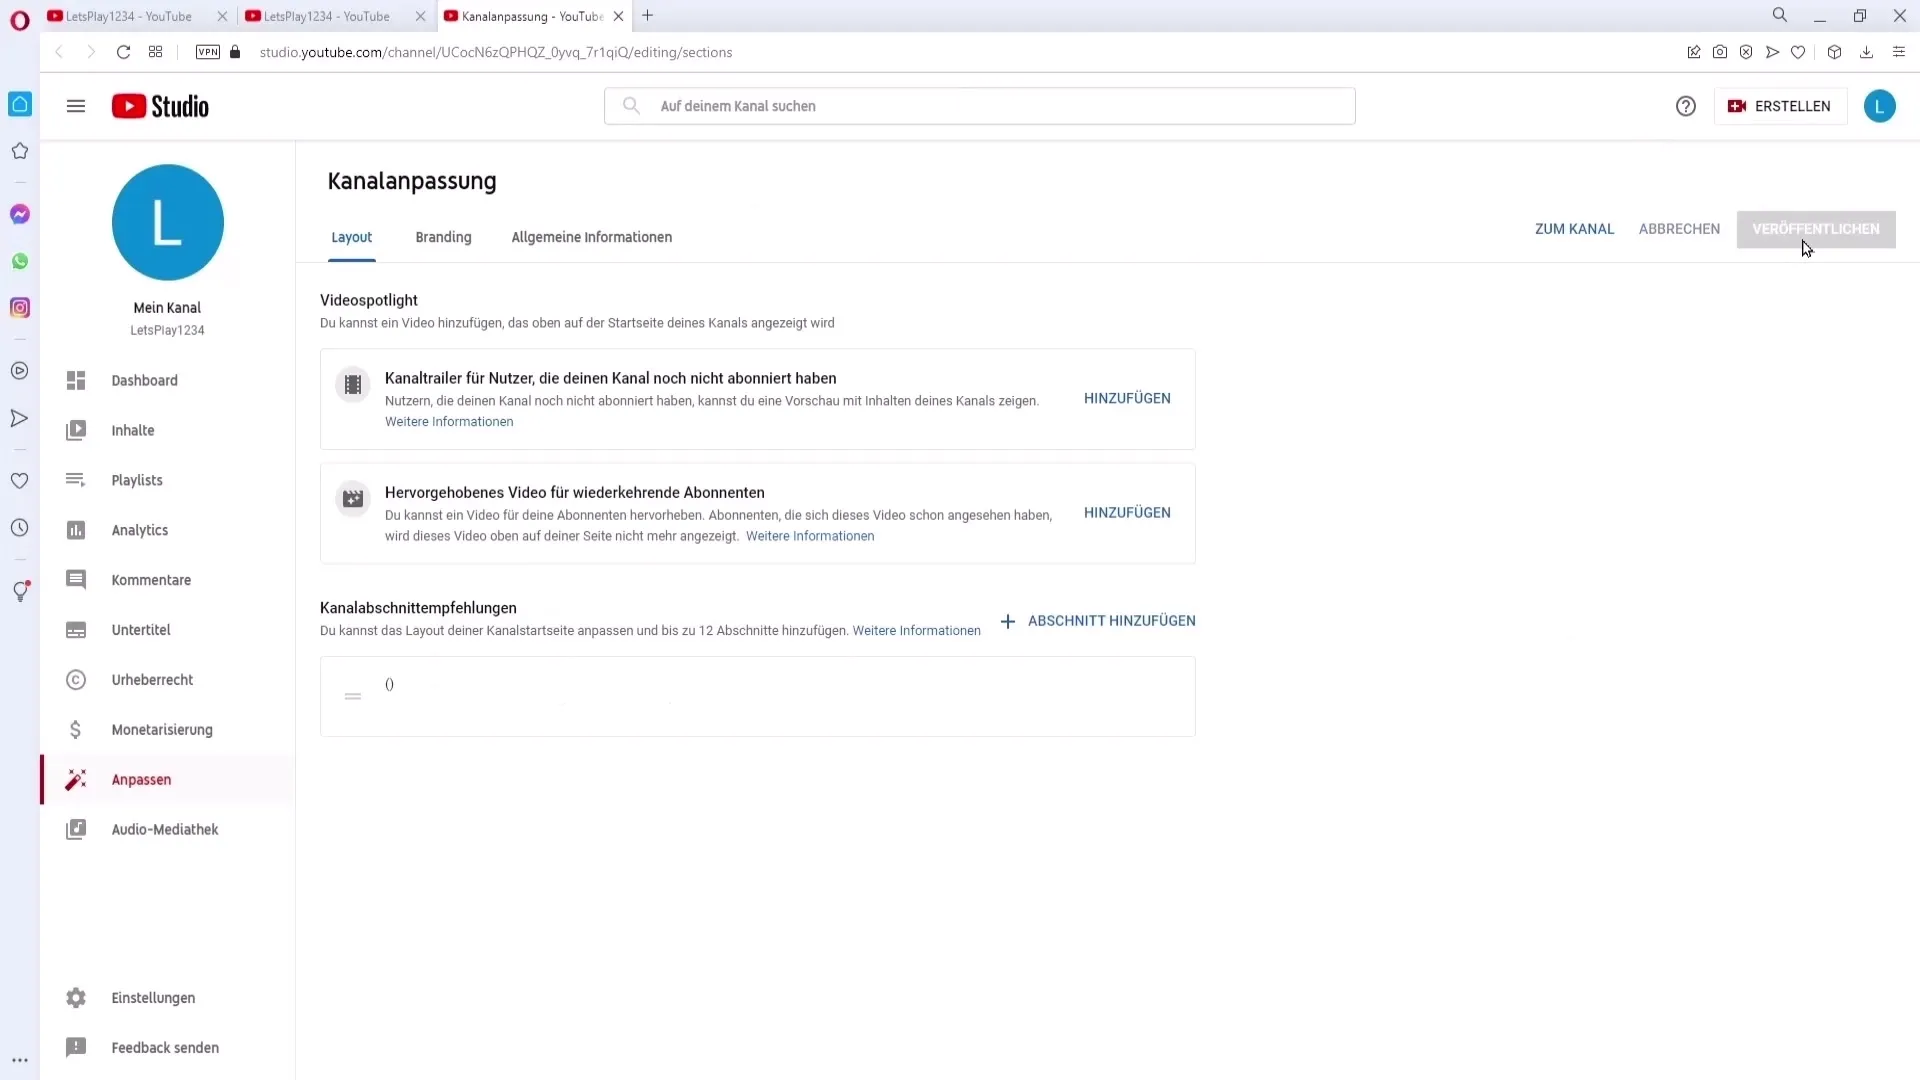
Task: Click Hinzufügen for Kanaltrailer
Action: (x=1127, y=398)
